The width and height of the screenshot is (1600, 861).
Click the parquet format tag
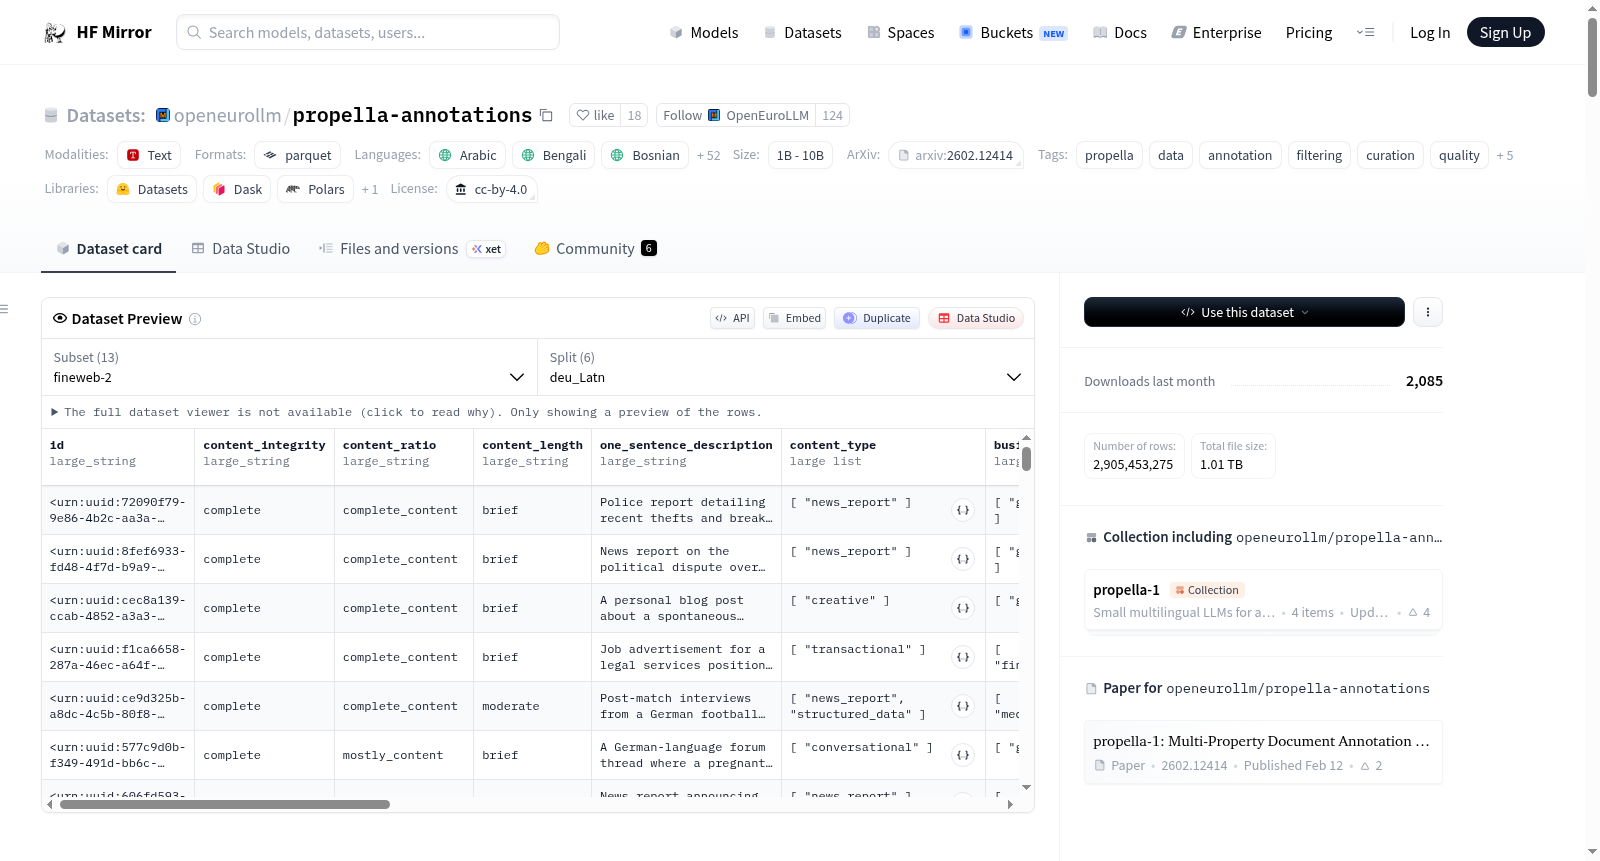click(x=297, y=155)
